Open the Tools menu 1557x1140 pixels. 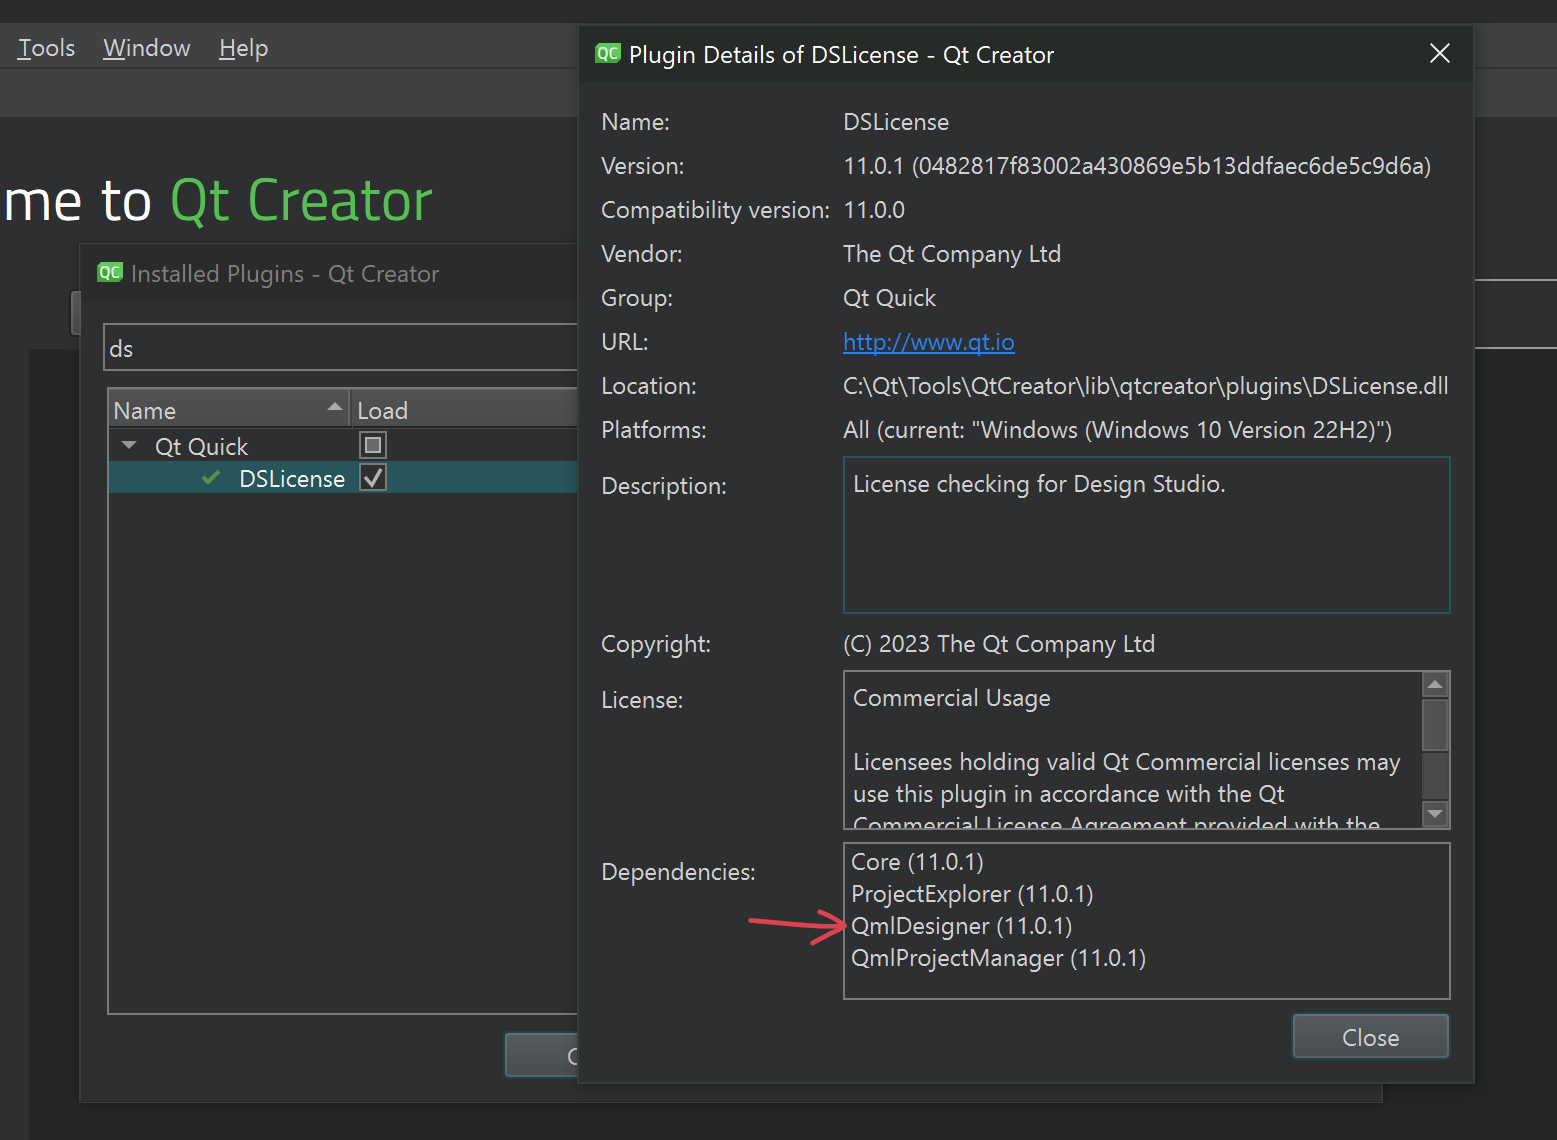pyautogui.click(x=46, y=48)
